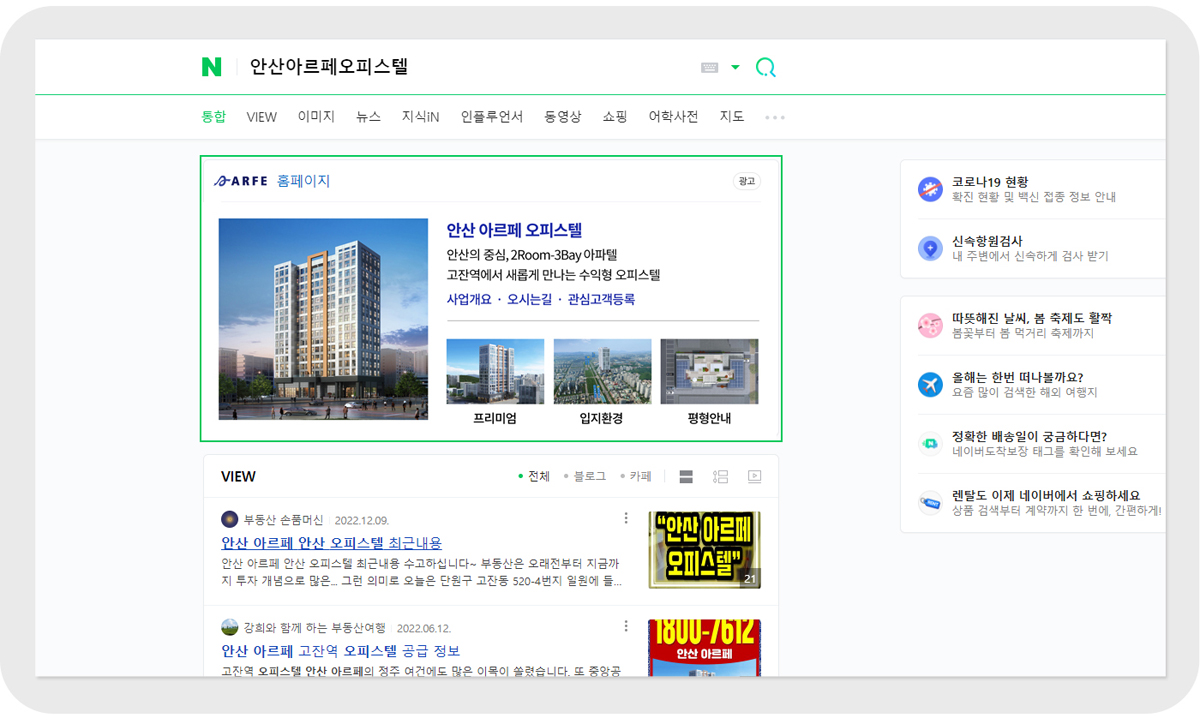Click the 신속항원검사 location icon
The height and width of the screenshot is (724, 1200).
coord(930,248)
